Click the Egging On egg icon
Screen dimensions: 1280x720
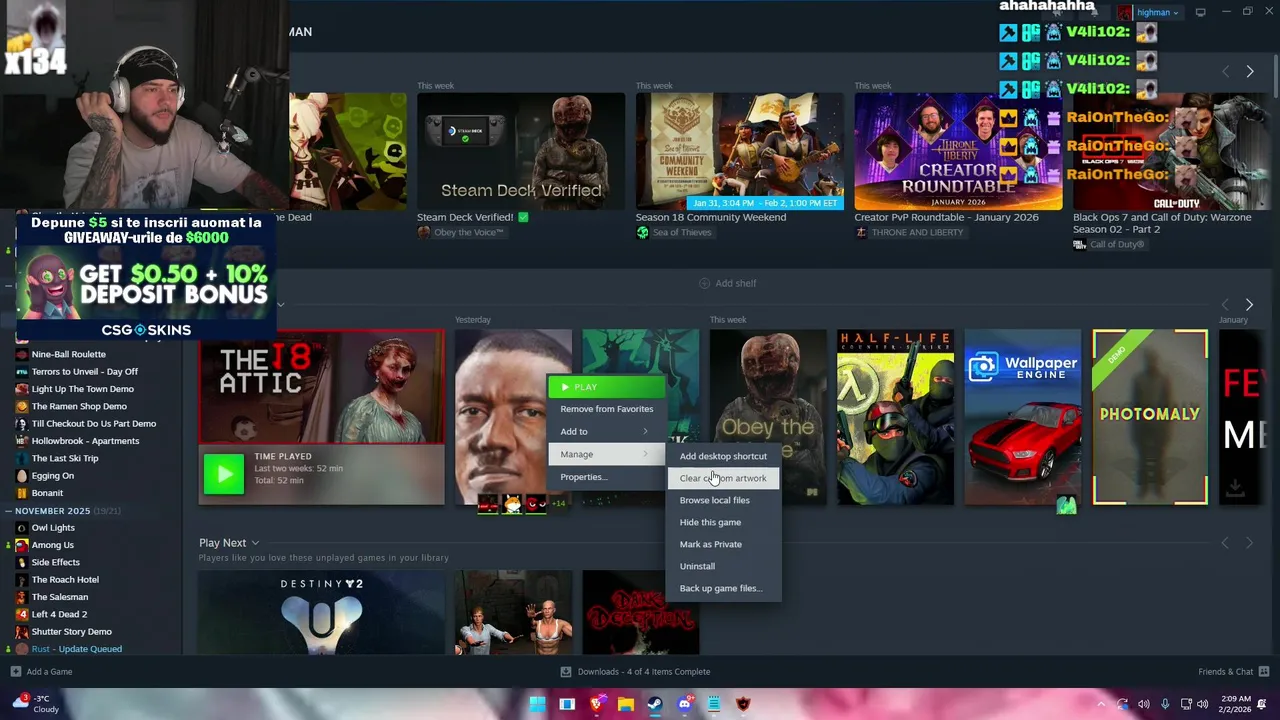[x=22, y=476]
